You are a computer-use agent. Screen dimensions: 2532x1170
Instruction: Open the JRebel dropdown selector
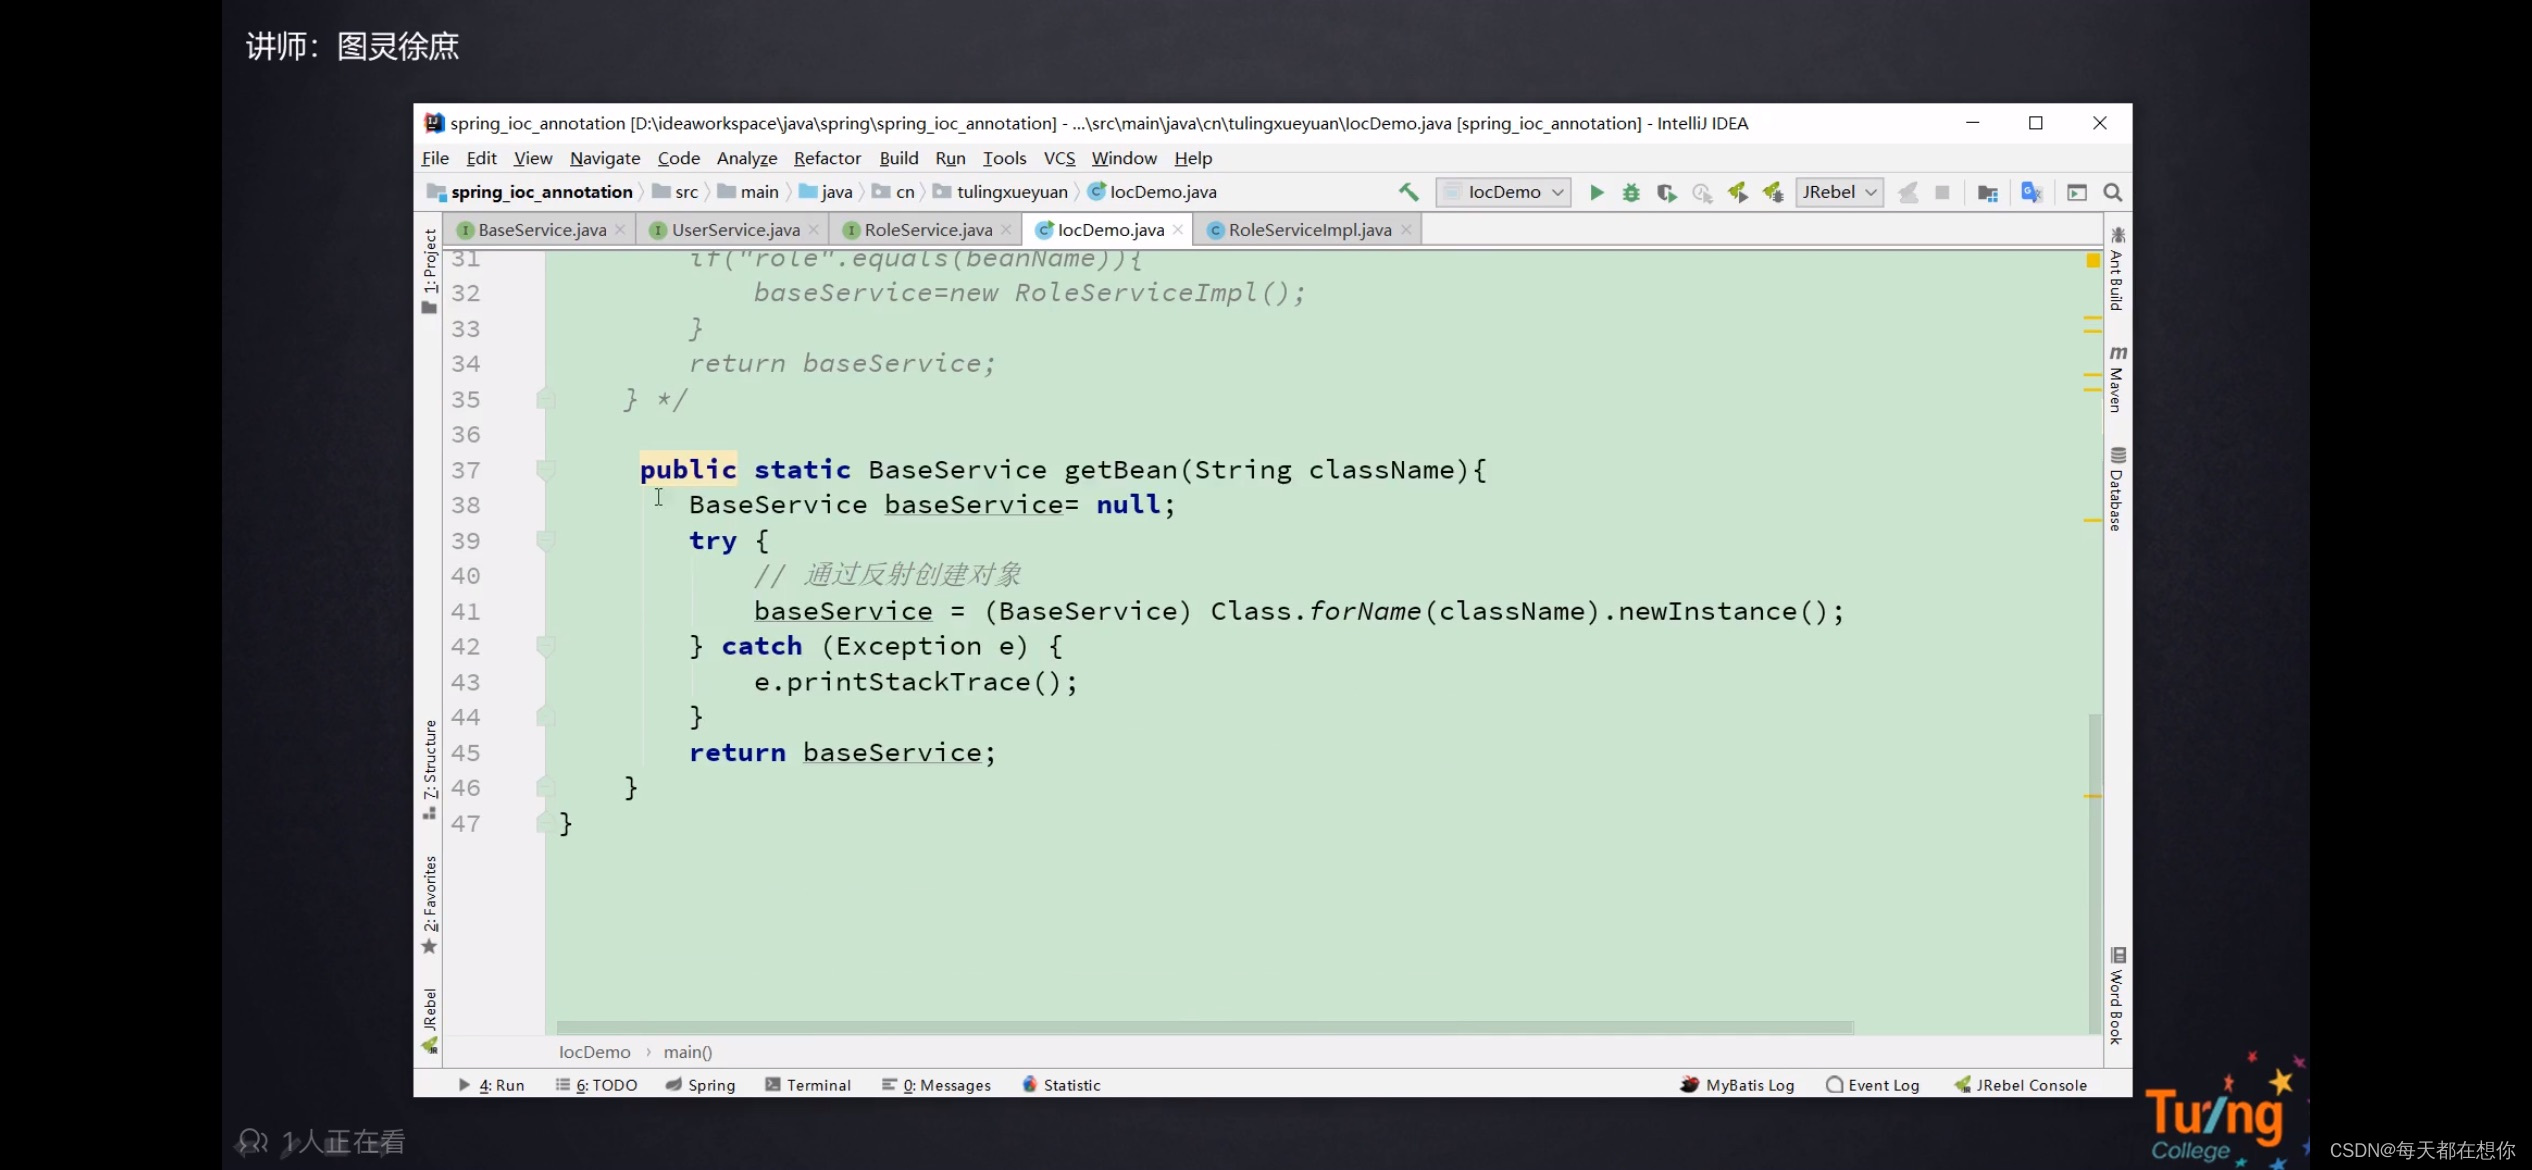(x=1839, y=192)
